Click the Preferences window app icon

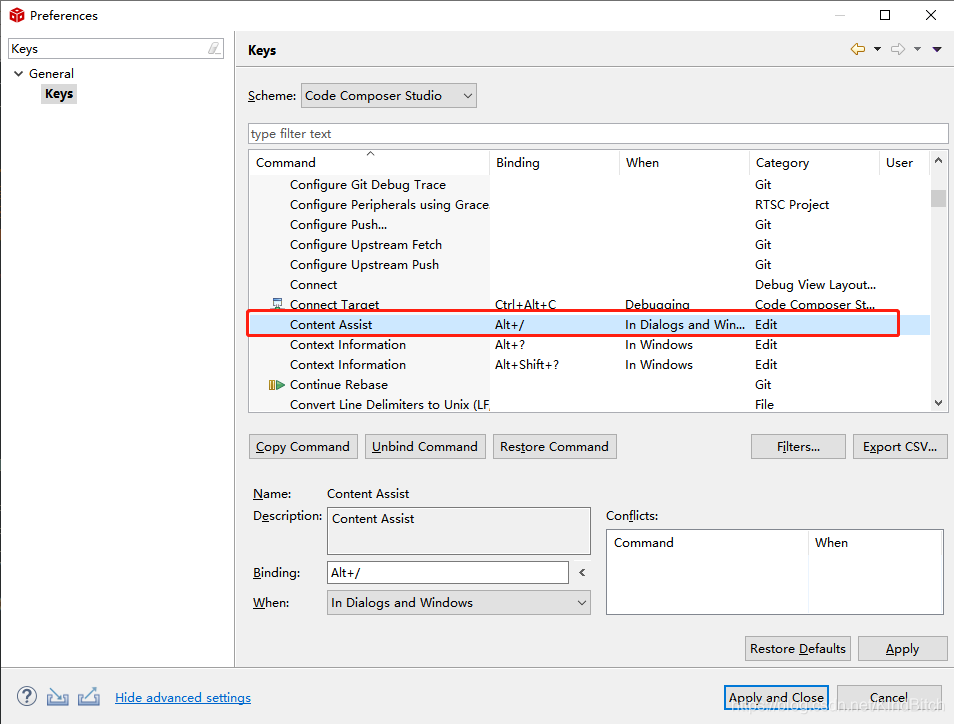pos(17,15)
